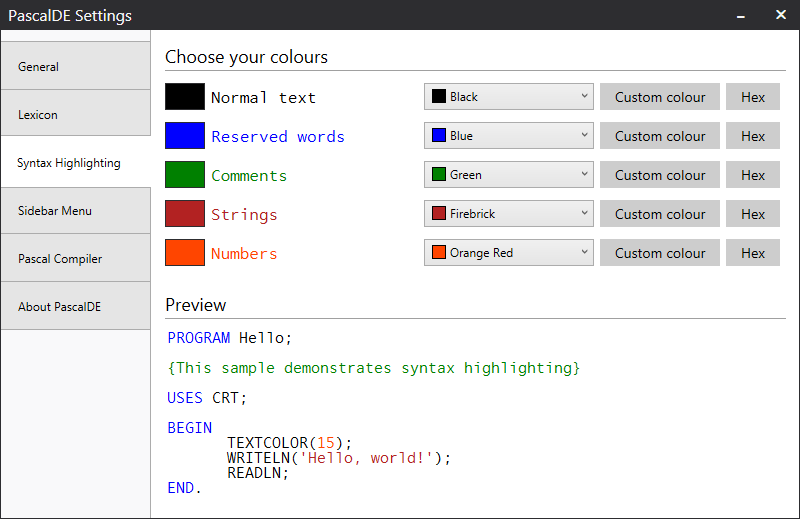The height and width of the screenshot is (519, 800).
Task: Click the Hex button for Numbers
Action: (x=753, y=253)
